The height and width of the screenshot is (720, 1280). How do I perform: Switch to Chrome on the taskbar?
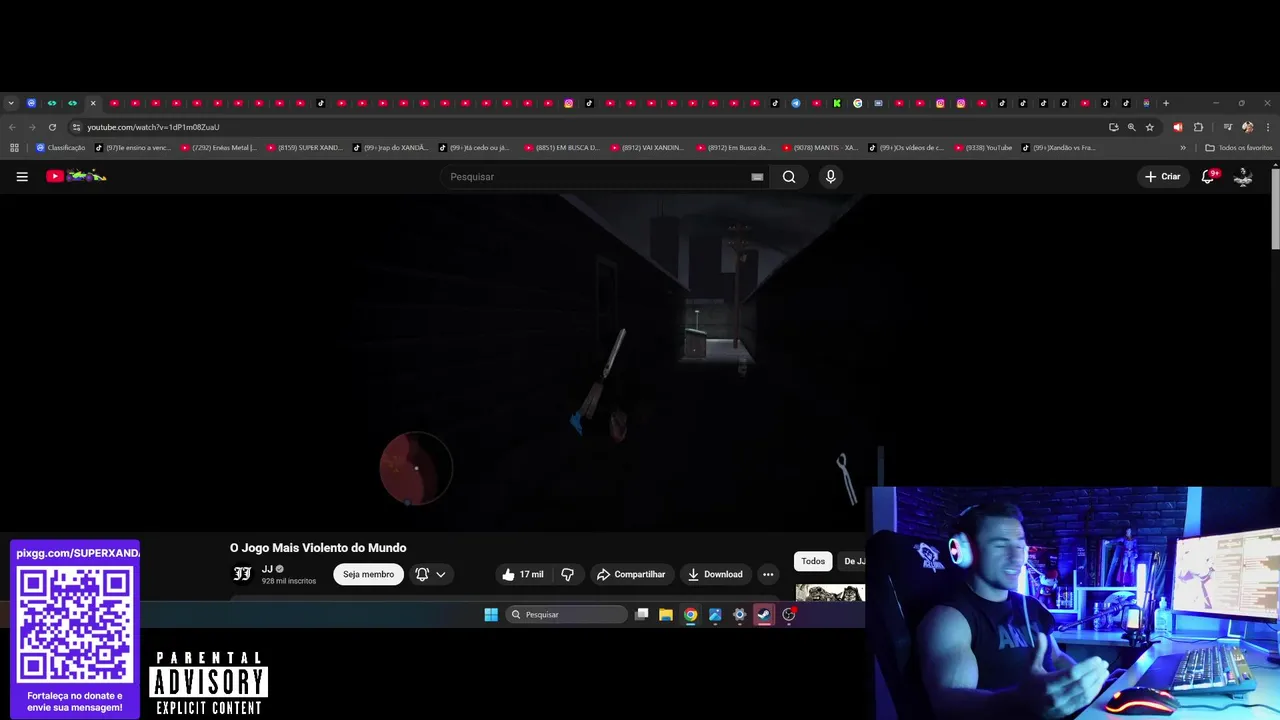click(690, 614)
